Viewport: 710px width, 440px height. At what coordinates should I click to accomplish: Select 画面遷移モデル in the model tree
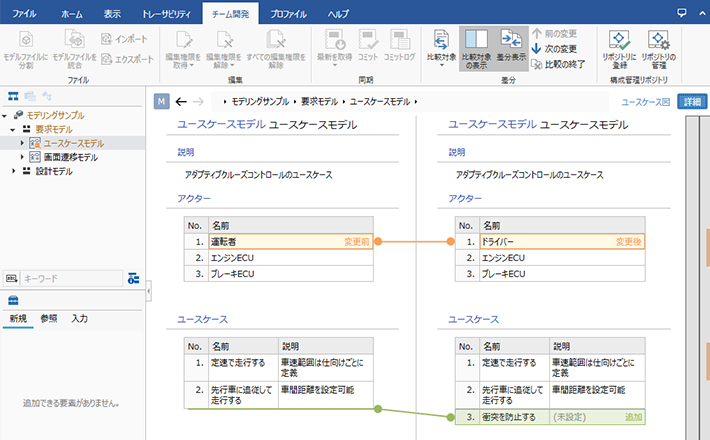click(x=70, y=157)
